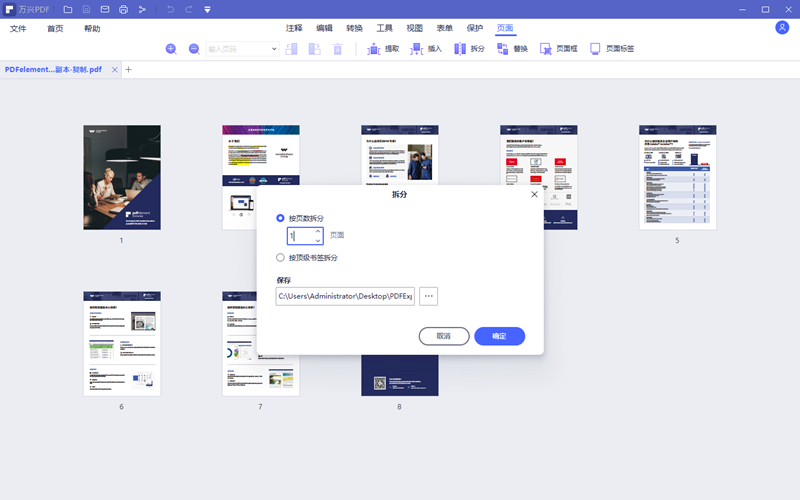The image size is (800, 500).
Task: Open the 保护 (Protect) menu tab
Action: click(x=474, y=28)
